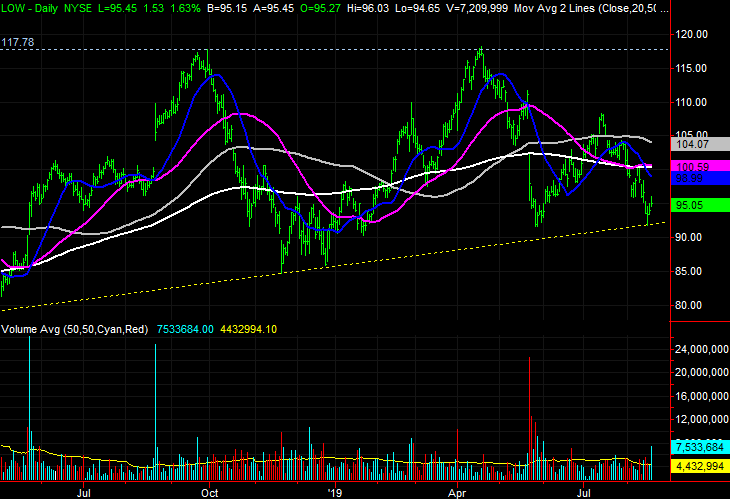Click the 16,000,000 volume axis label

[x=702, y=396]
